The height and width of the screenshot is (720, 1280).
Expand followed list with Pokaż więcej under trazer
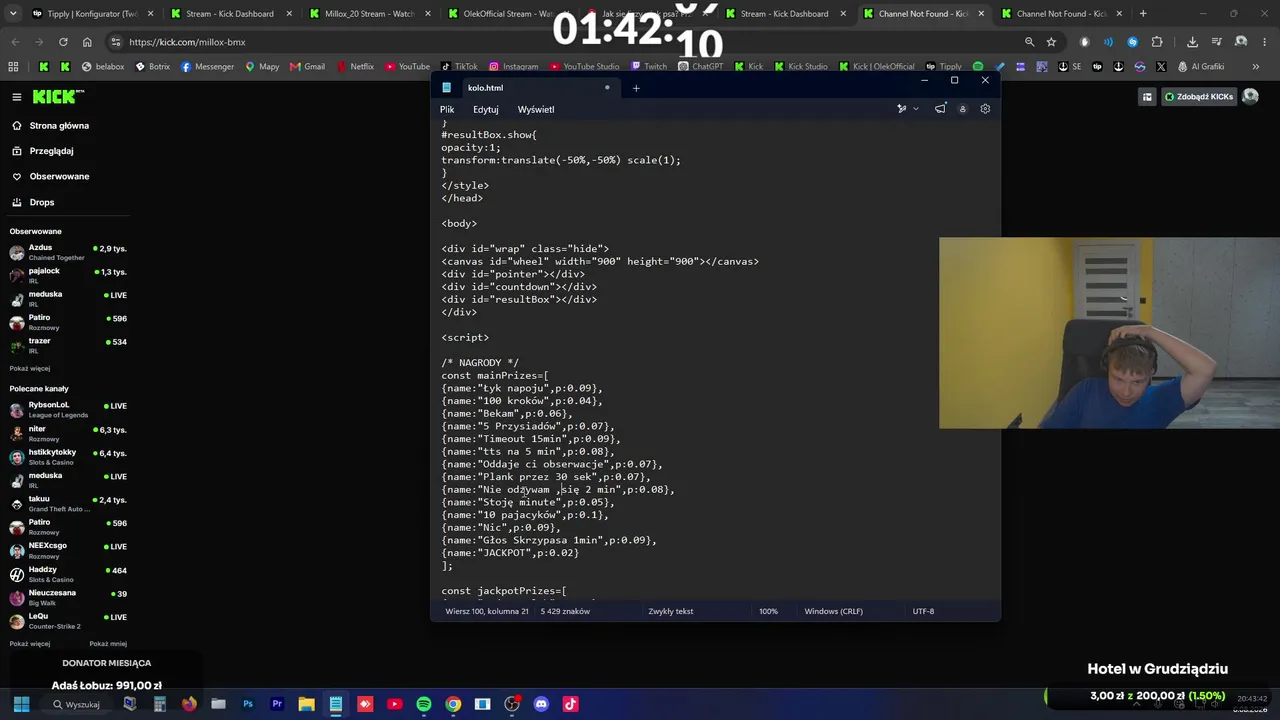pos(30,368)
